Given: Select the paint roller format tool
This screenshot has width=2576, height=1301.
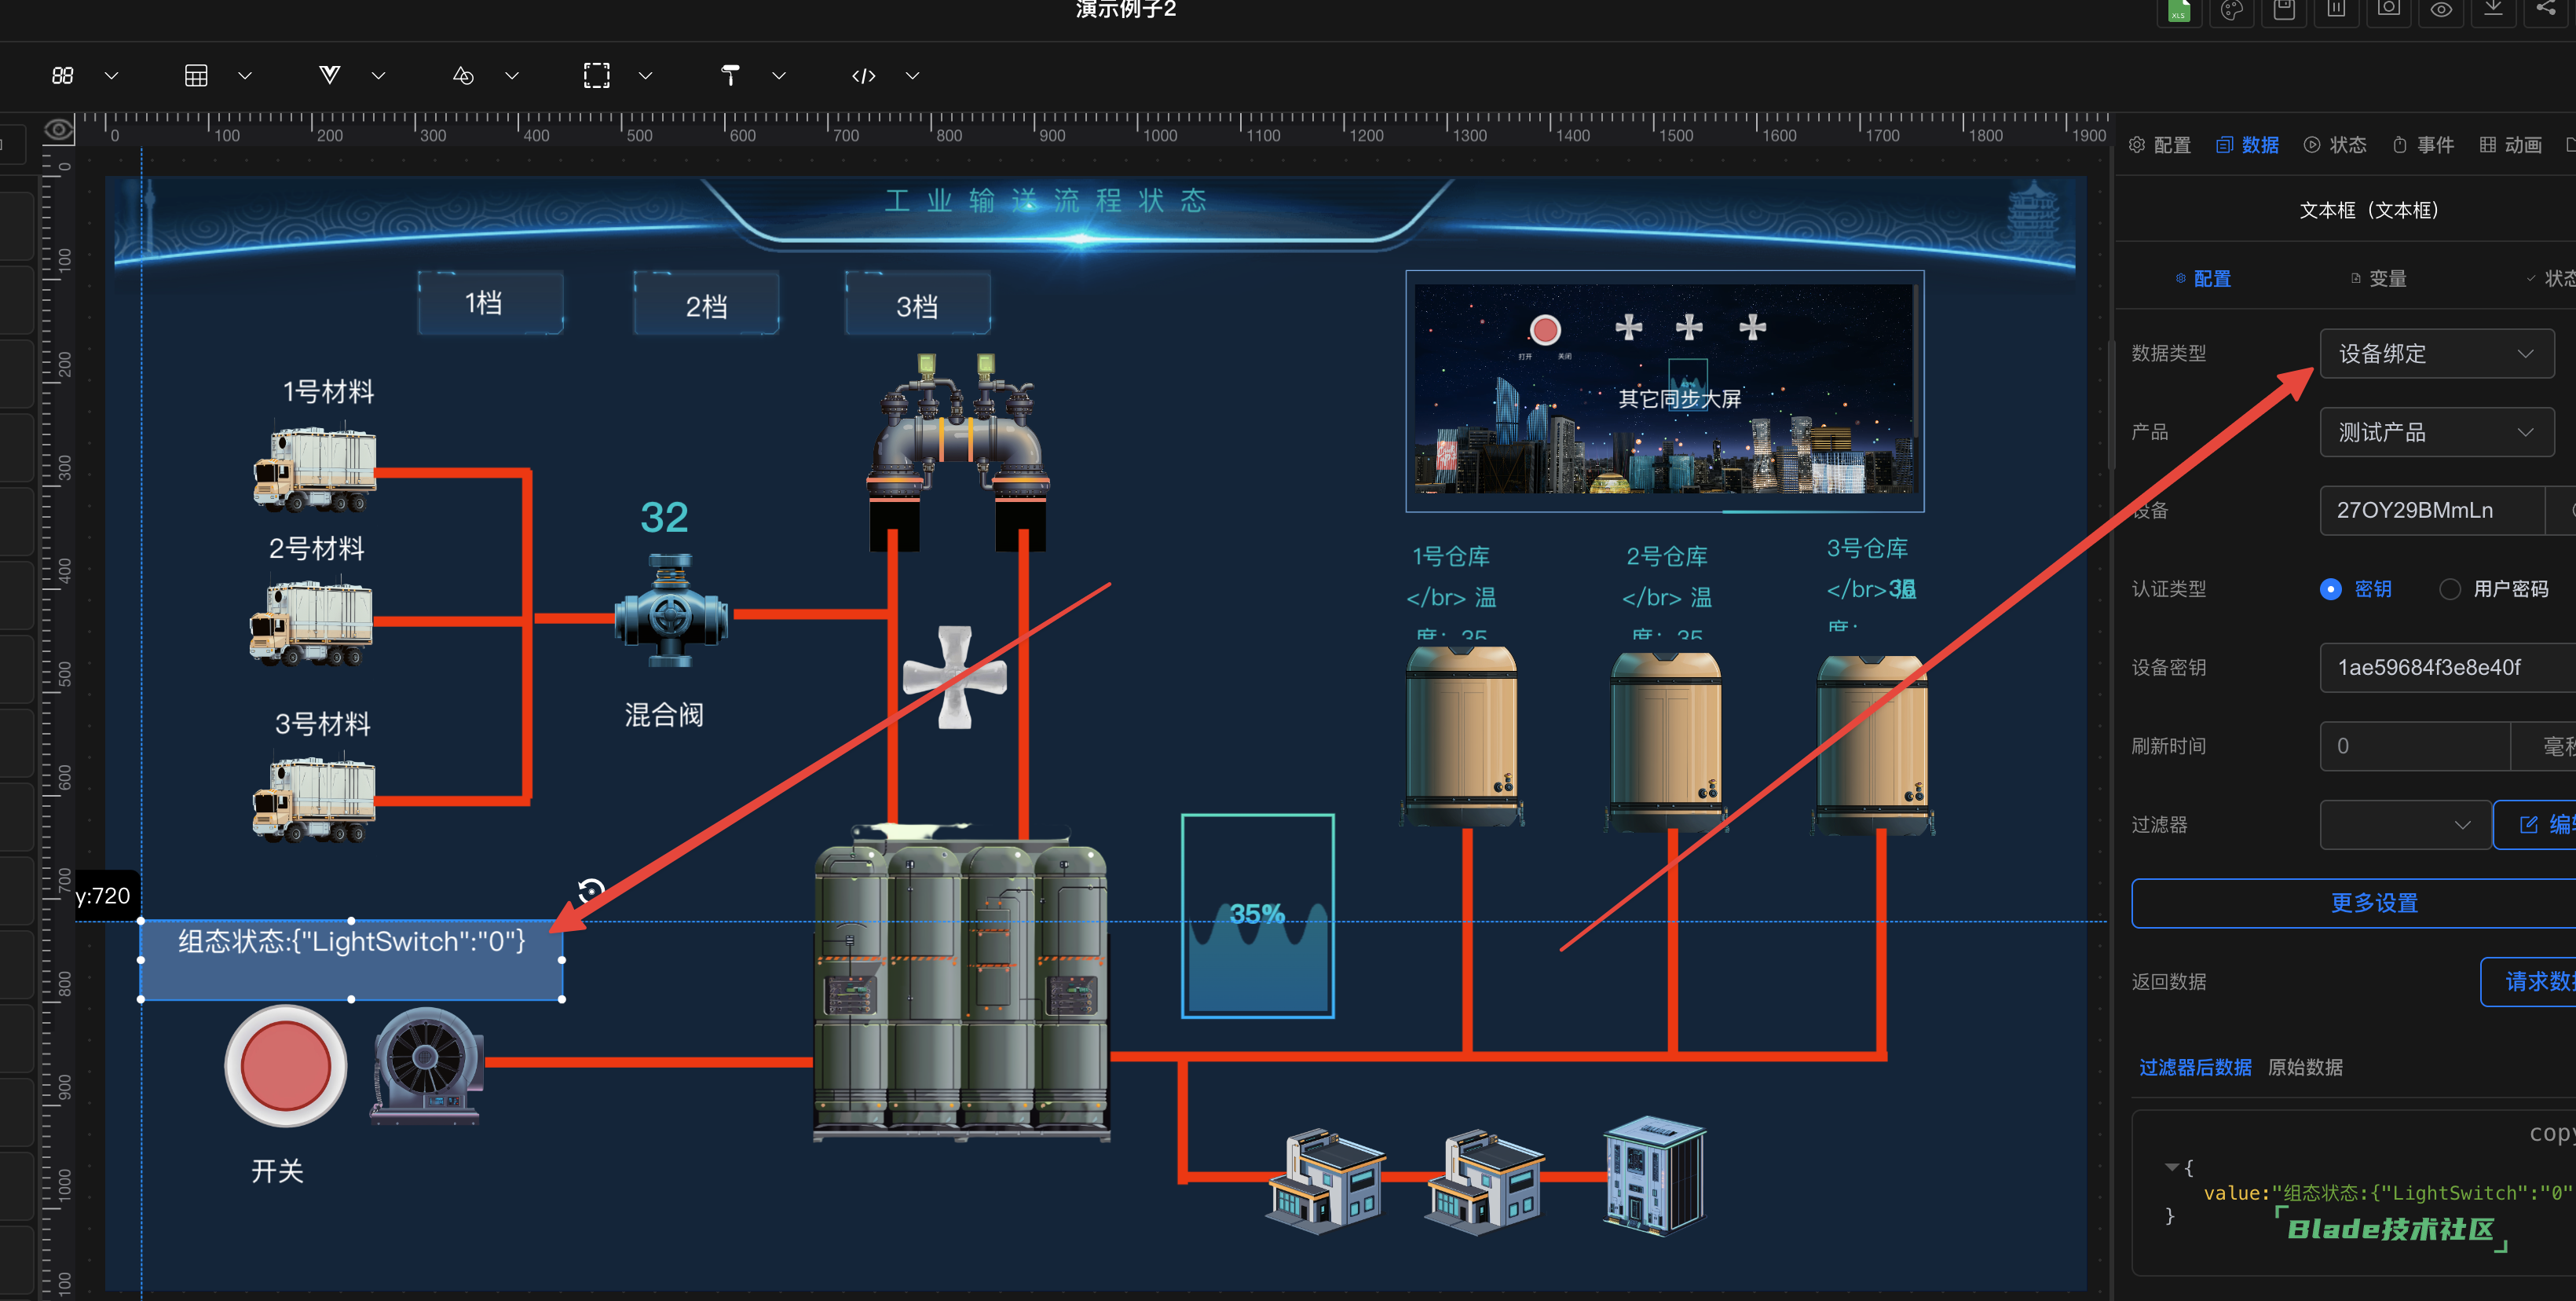Looking at the screenshot, I should coord(730,76).
